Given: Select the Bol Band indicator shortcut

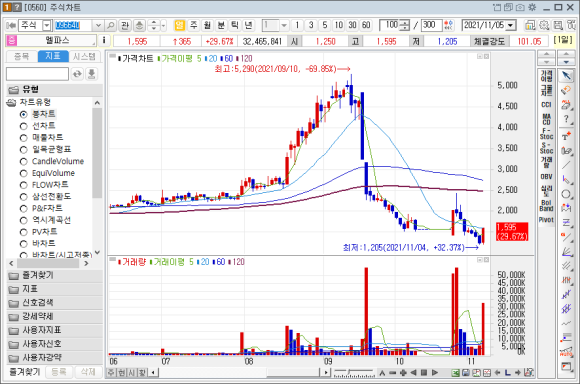Looking at the screenshot, I should (x=546, y=205).
